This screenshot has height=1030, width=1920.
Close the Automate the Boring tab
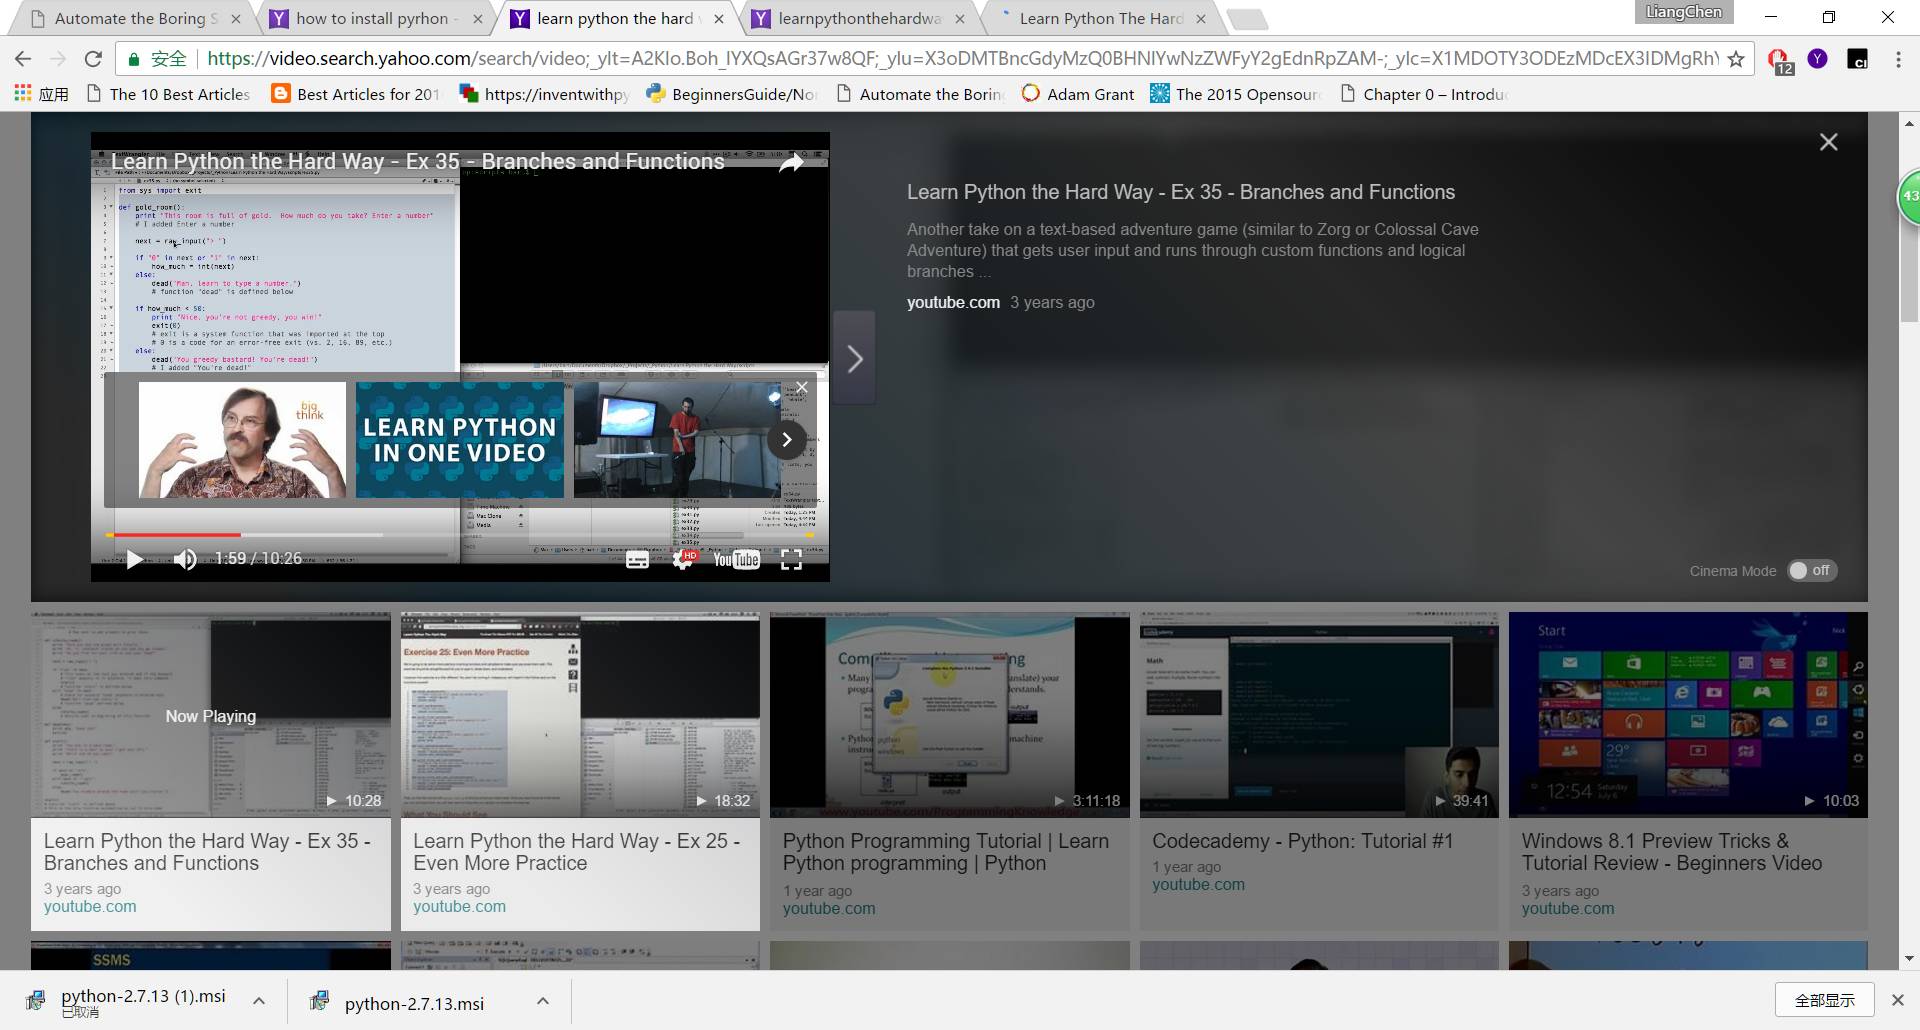235,19
